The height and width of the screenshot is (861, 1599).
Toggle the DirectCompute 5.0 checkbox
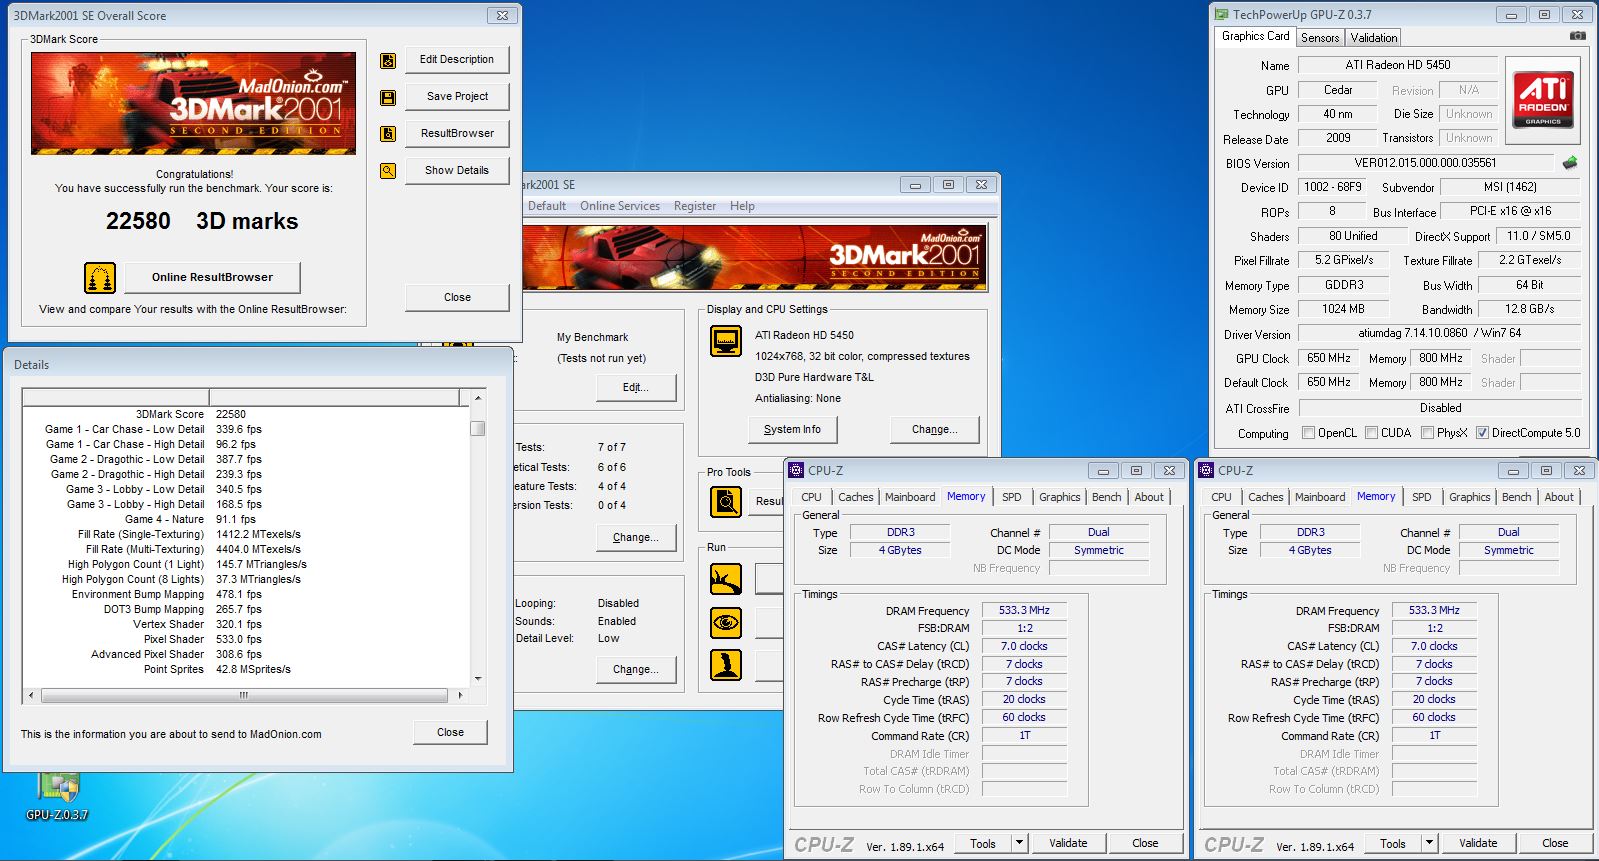(x=1482, y=433)
